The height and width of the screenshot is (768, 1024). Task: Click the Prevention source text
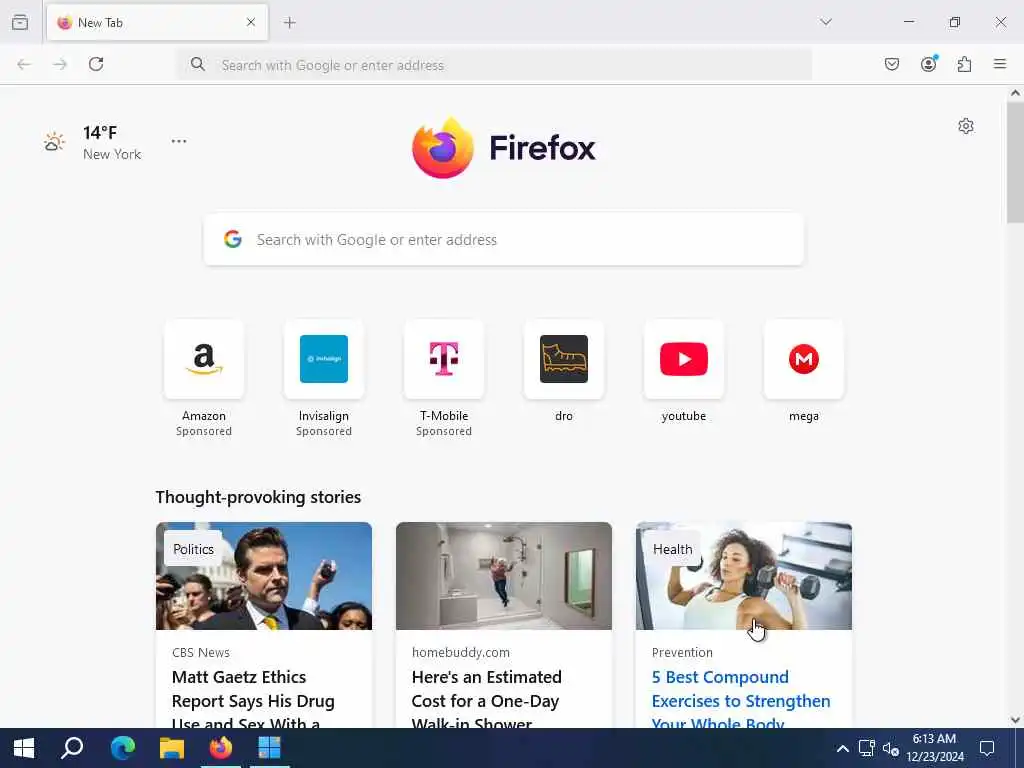[x=682, y=652]
